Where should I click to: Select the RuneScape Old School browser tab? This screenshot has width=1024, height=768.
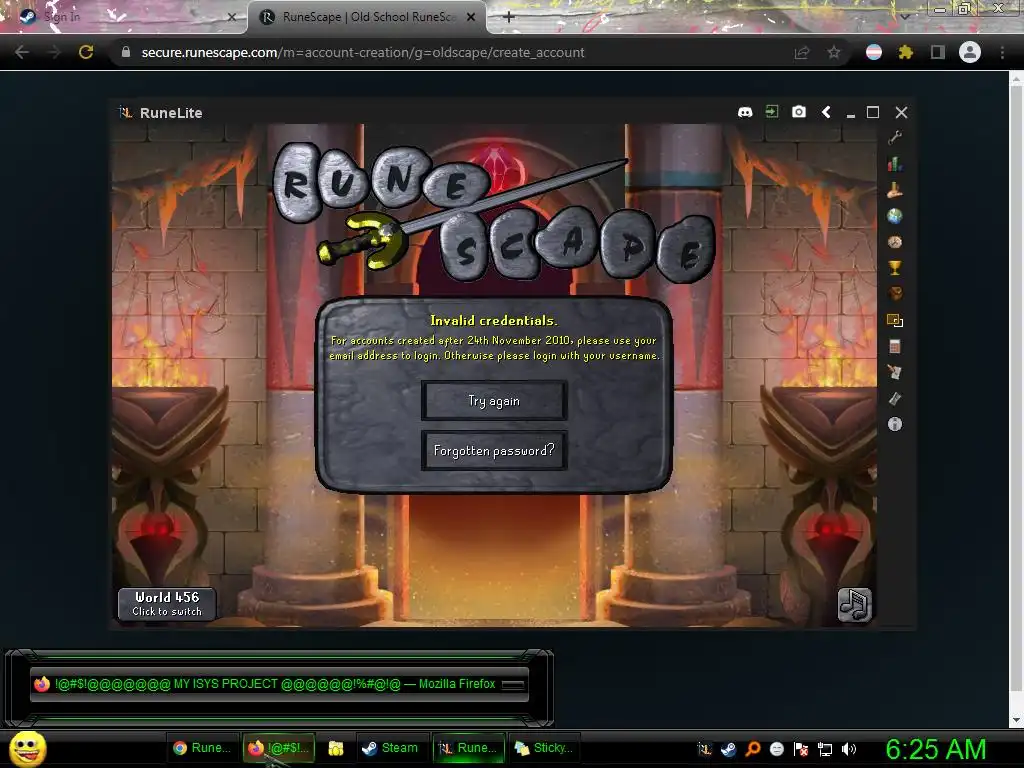point(368,17)
